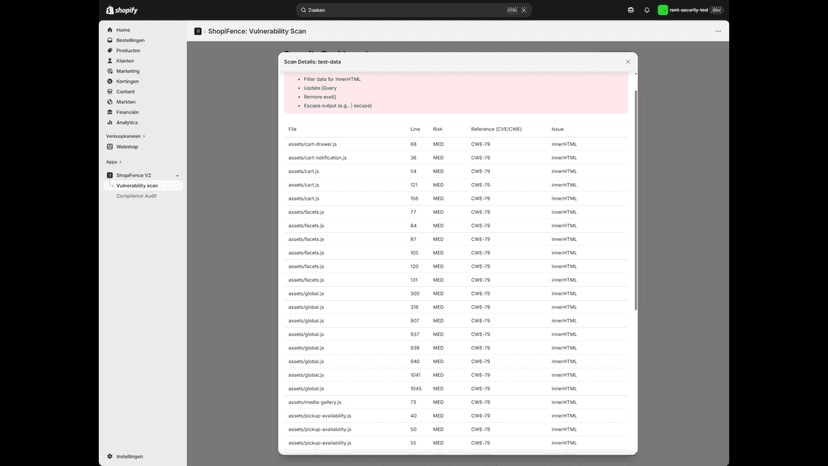
Task: Click line number 907 cell
Action: (x=415, y=321)
